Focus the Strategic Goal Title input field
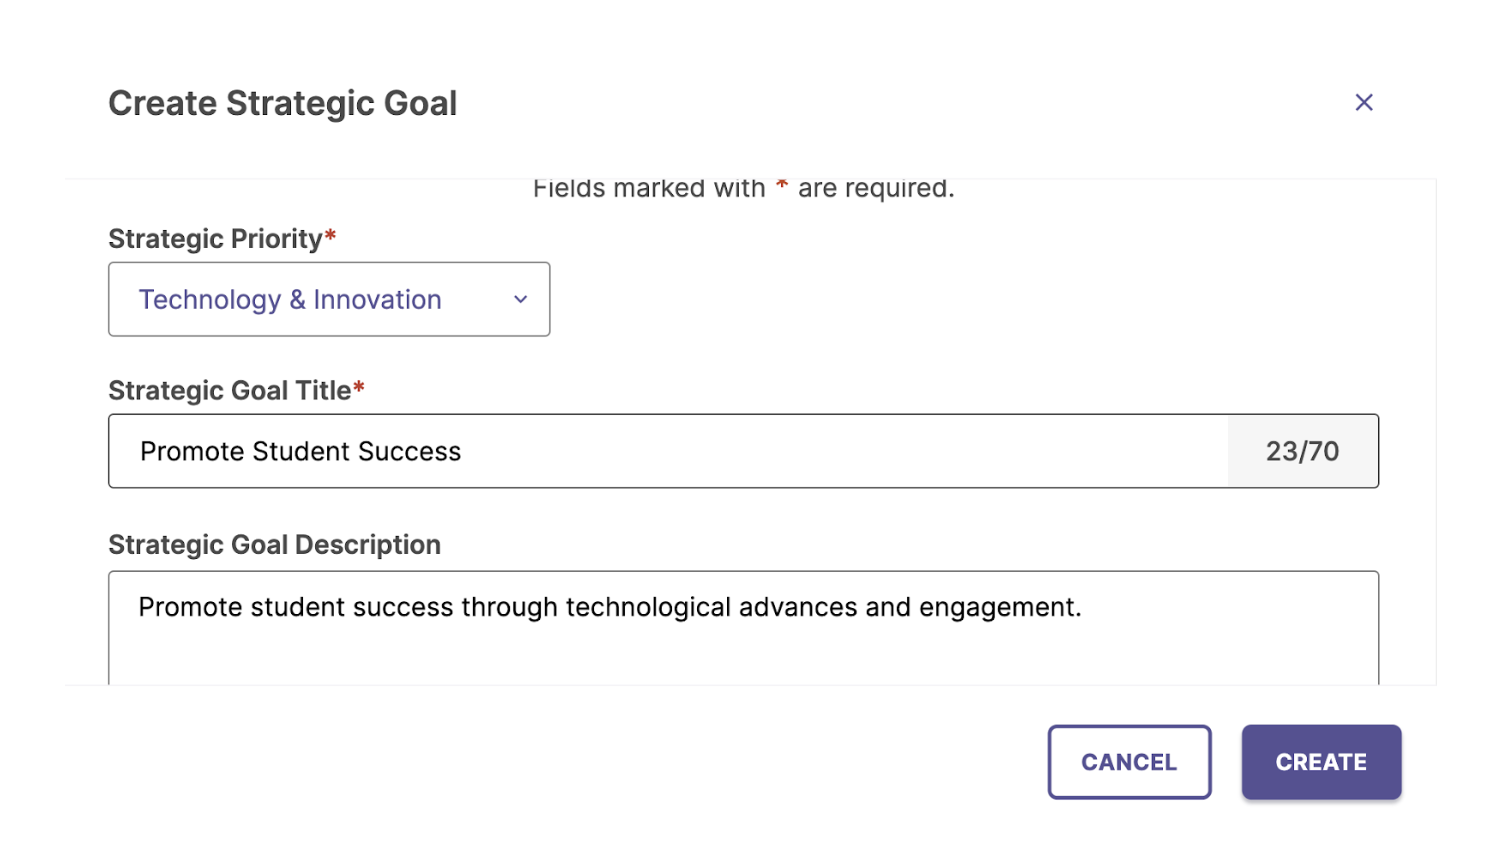The height and width of the screenshot is (842, 1500). (668, 451)
